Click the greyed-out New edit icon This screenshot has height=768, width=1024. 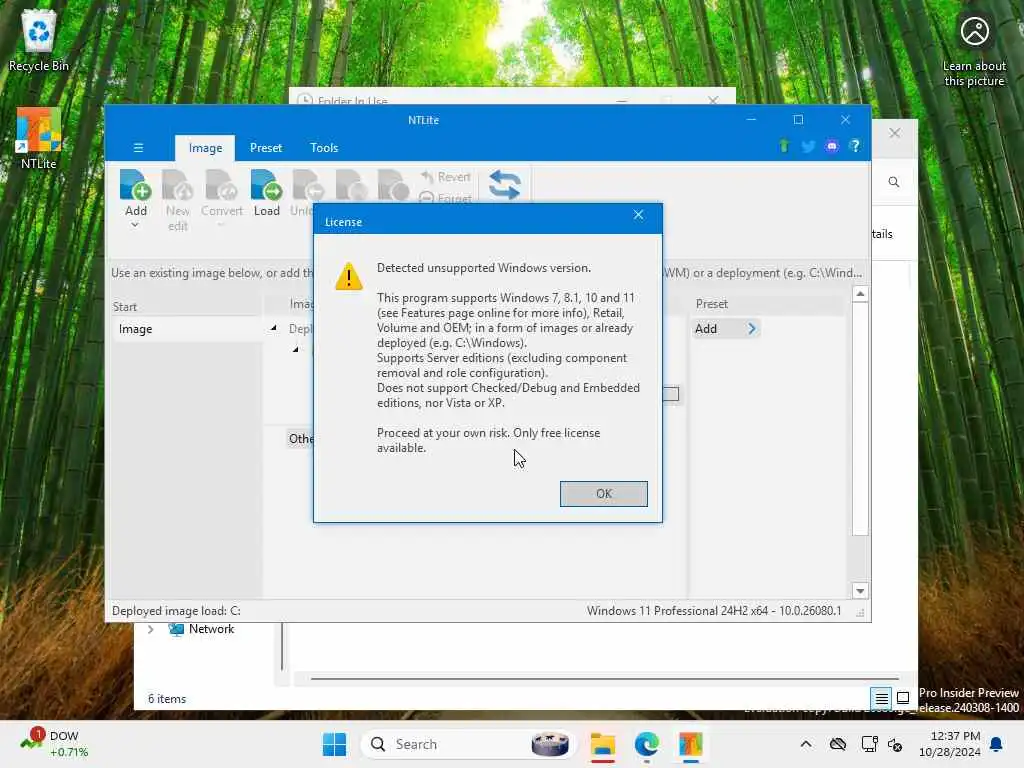point(178,185)
